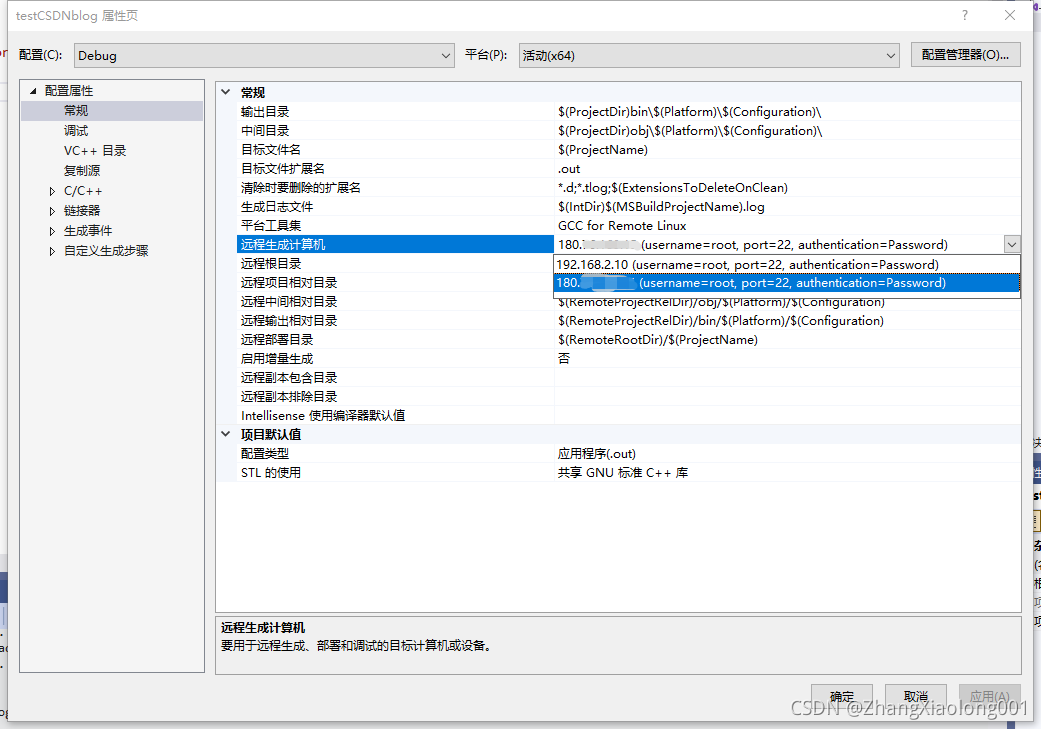Click the 目标文件扩展名 property row
Image resolution: width=1041 pixels, height=729 pixels.
click(x=629, y=169)
